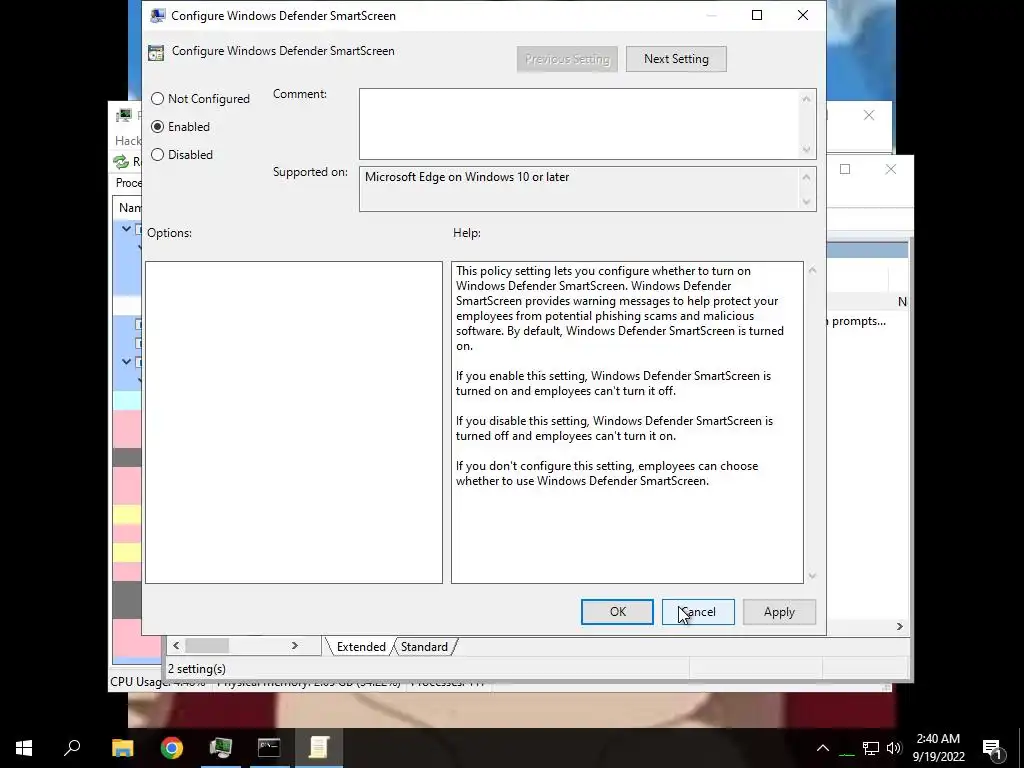
Task: Click the Help pane scroll down arrow
Action: [812, 575]
